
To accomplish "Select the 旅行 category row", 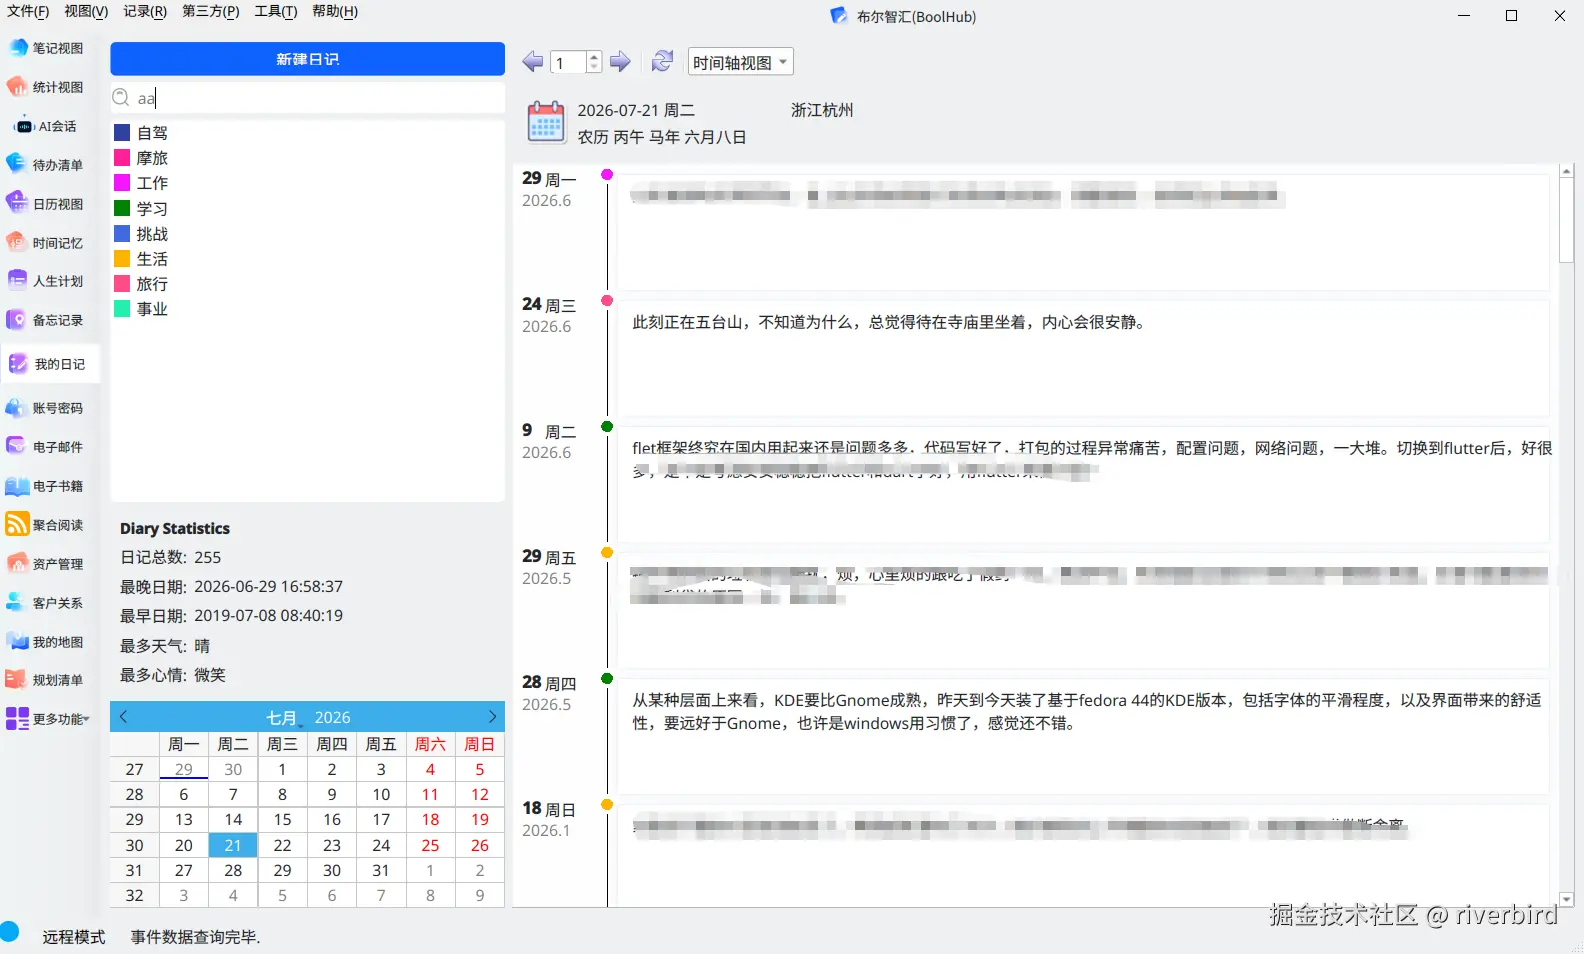I will pyautogui.click(x=307, y=284).
